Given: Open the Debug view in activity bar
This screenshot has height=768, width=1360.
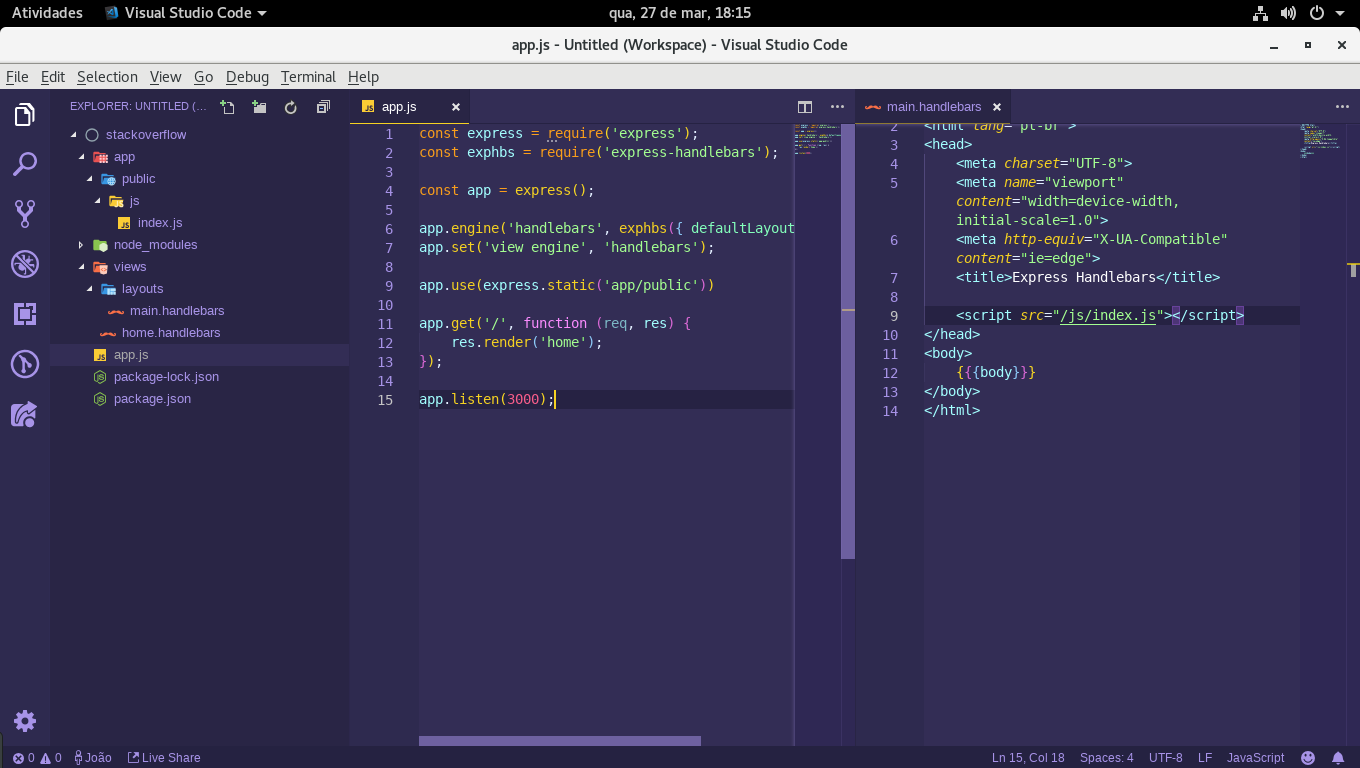Looking at the screenshot, I should [x=25, y=264].
